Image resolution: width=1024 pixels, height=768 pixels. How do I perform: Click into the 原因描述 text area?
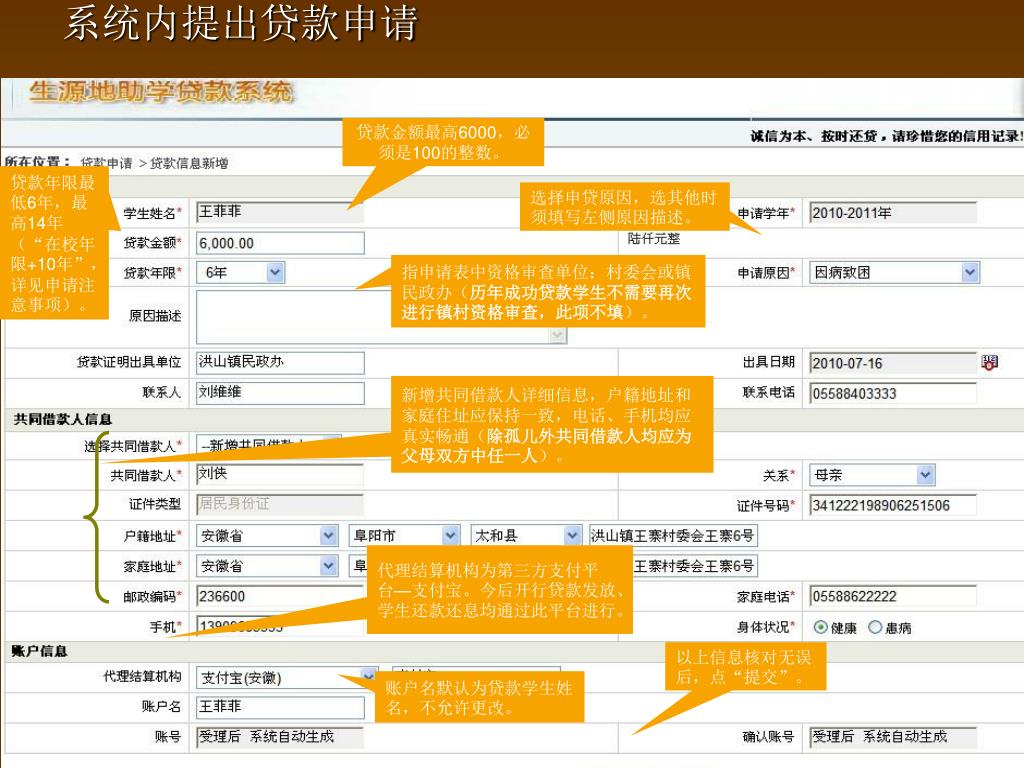370,316
